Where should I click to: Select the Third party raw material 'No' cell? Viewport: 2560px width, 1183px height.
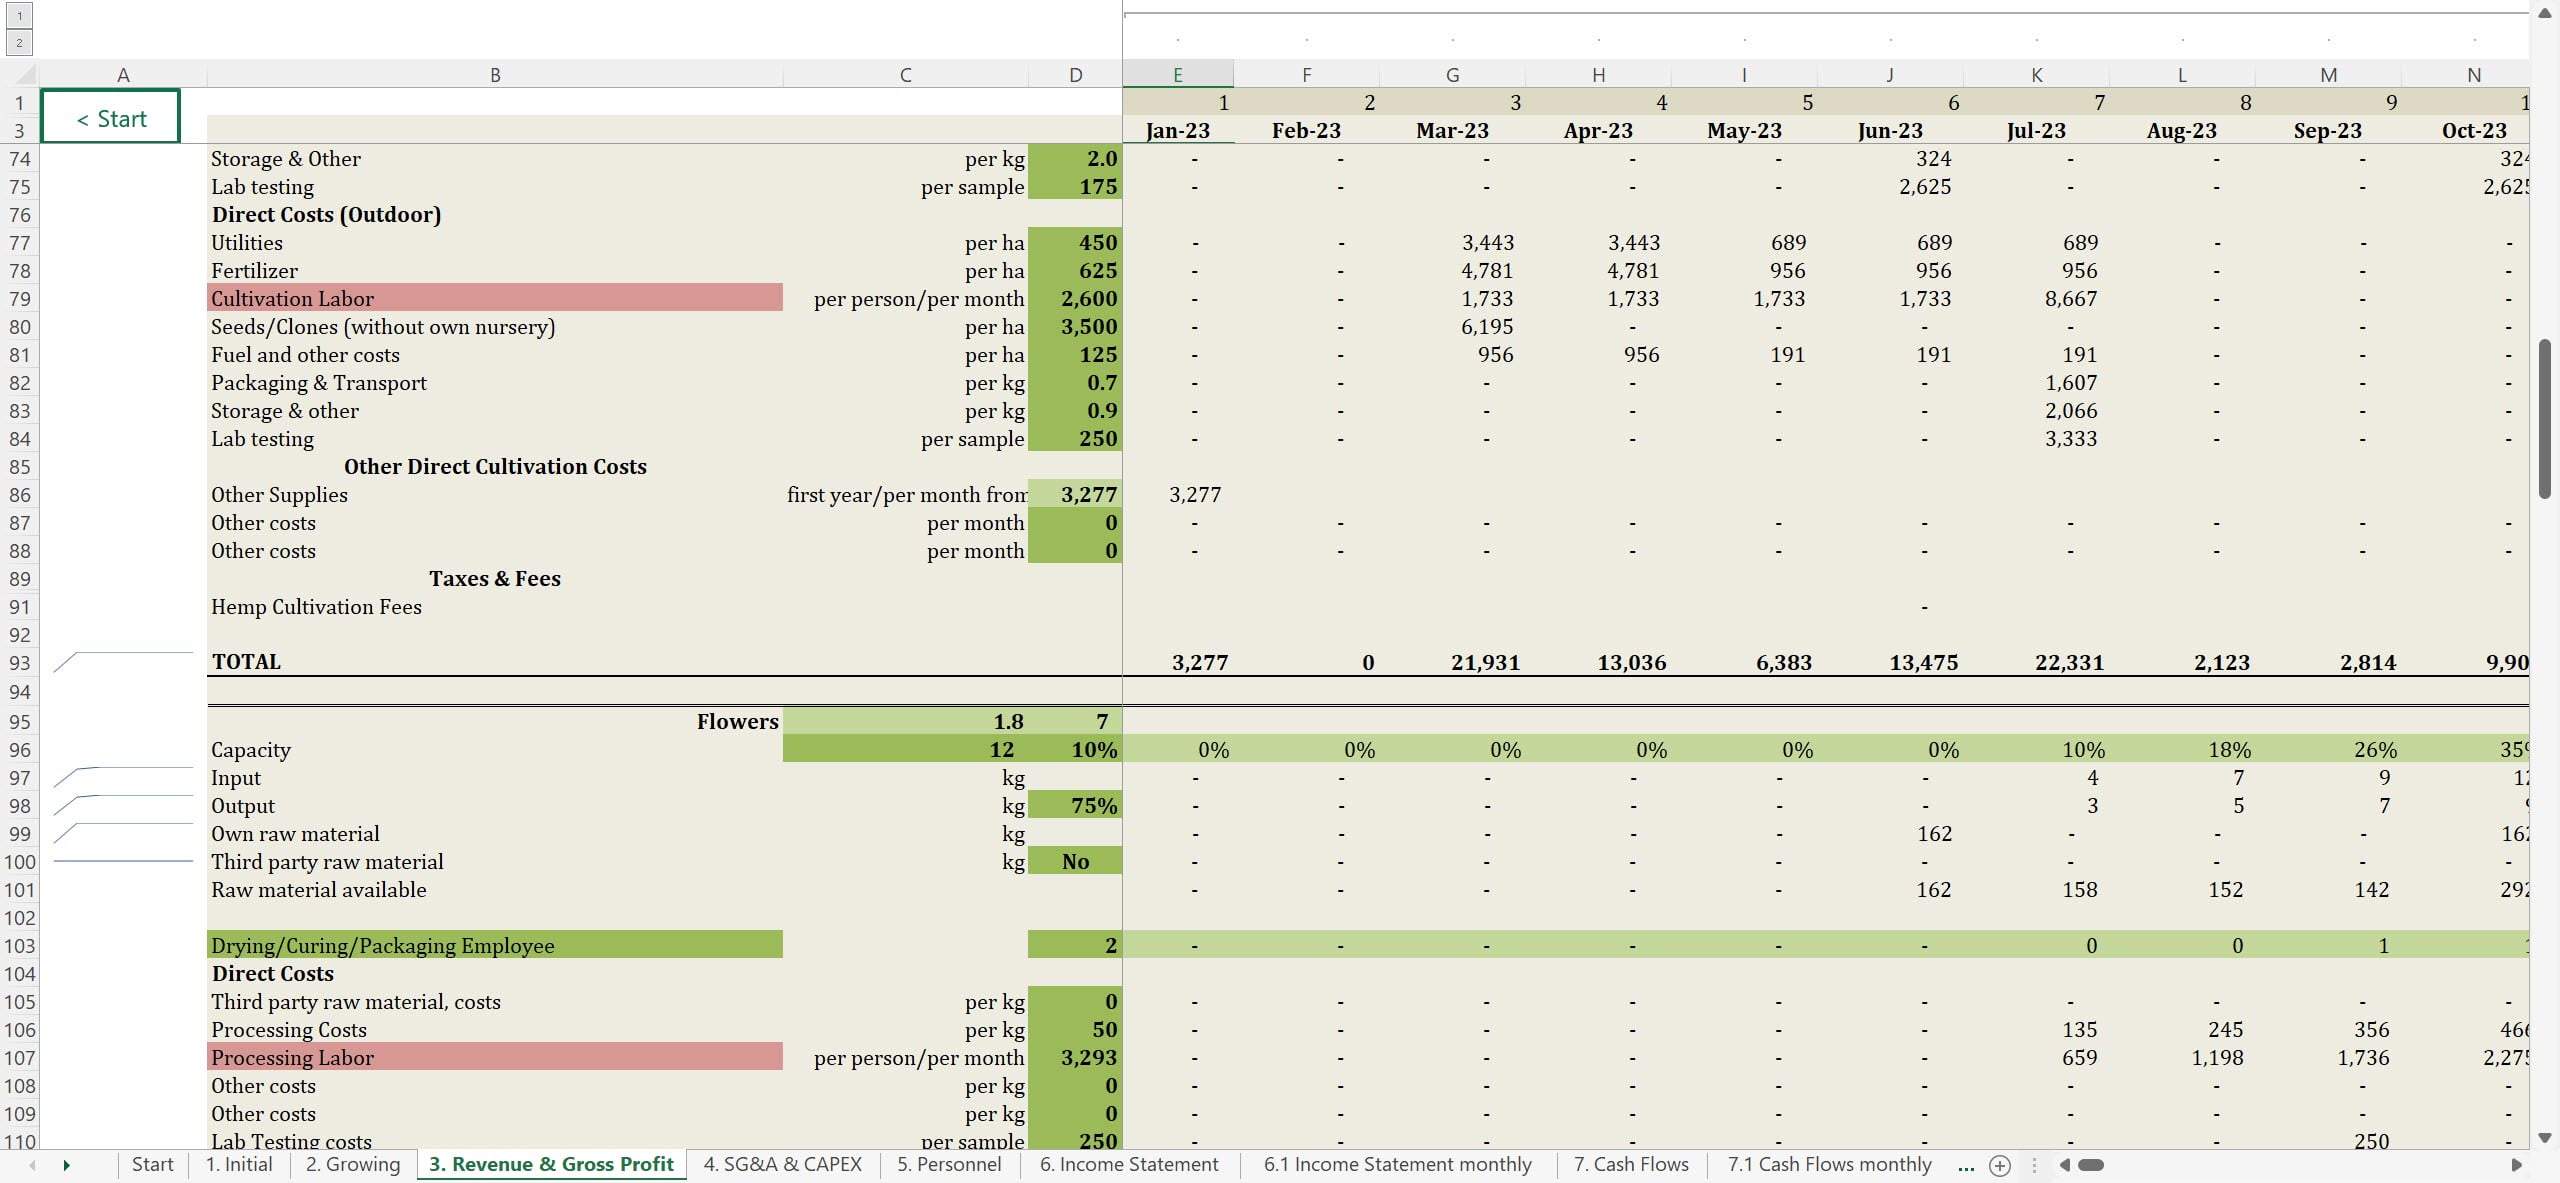(1074, 862)
